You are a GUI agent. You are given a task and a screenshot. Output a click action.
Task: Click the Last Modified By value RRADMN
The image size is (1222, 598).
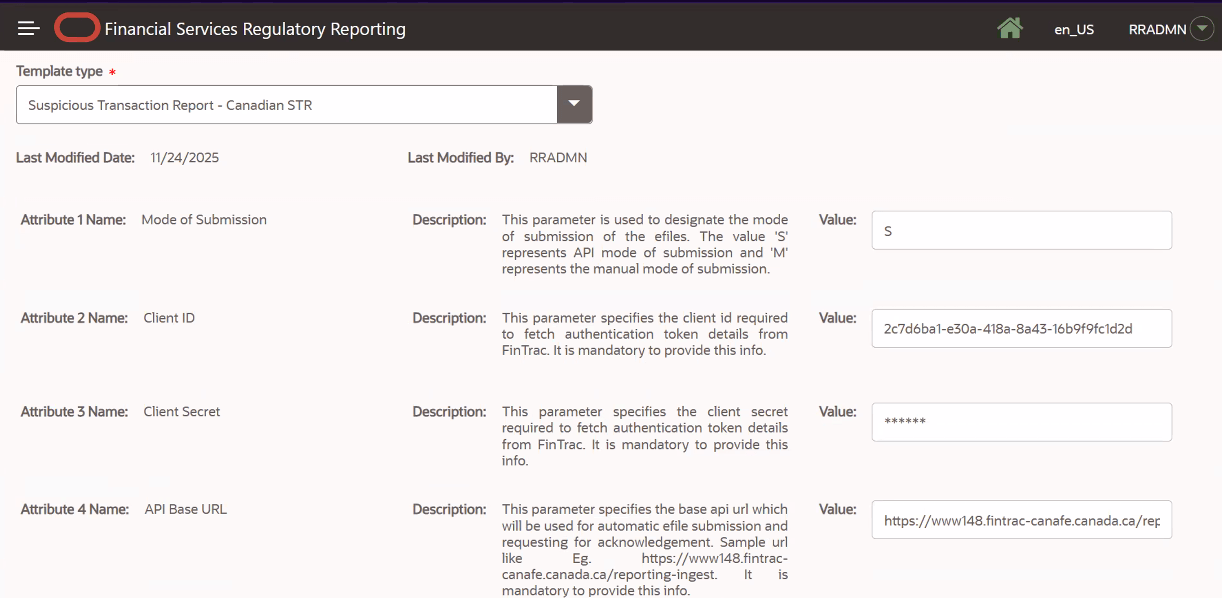(x=559, y=157)
